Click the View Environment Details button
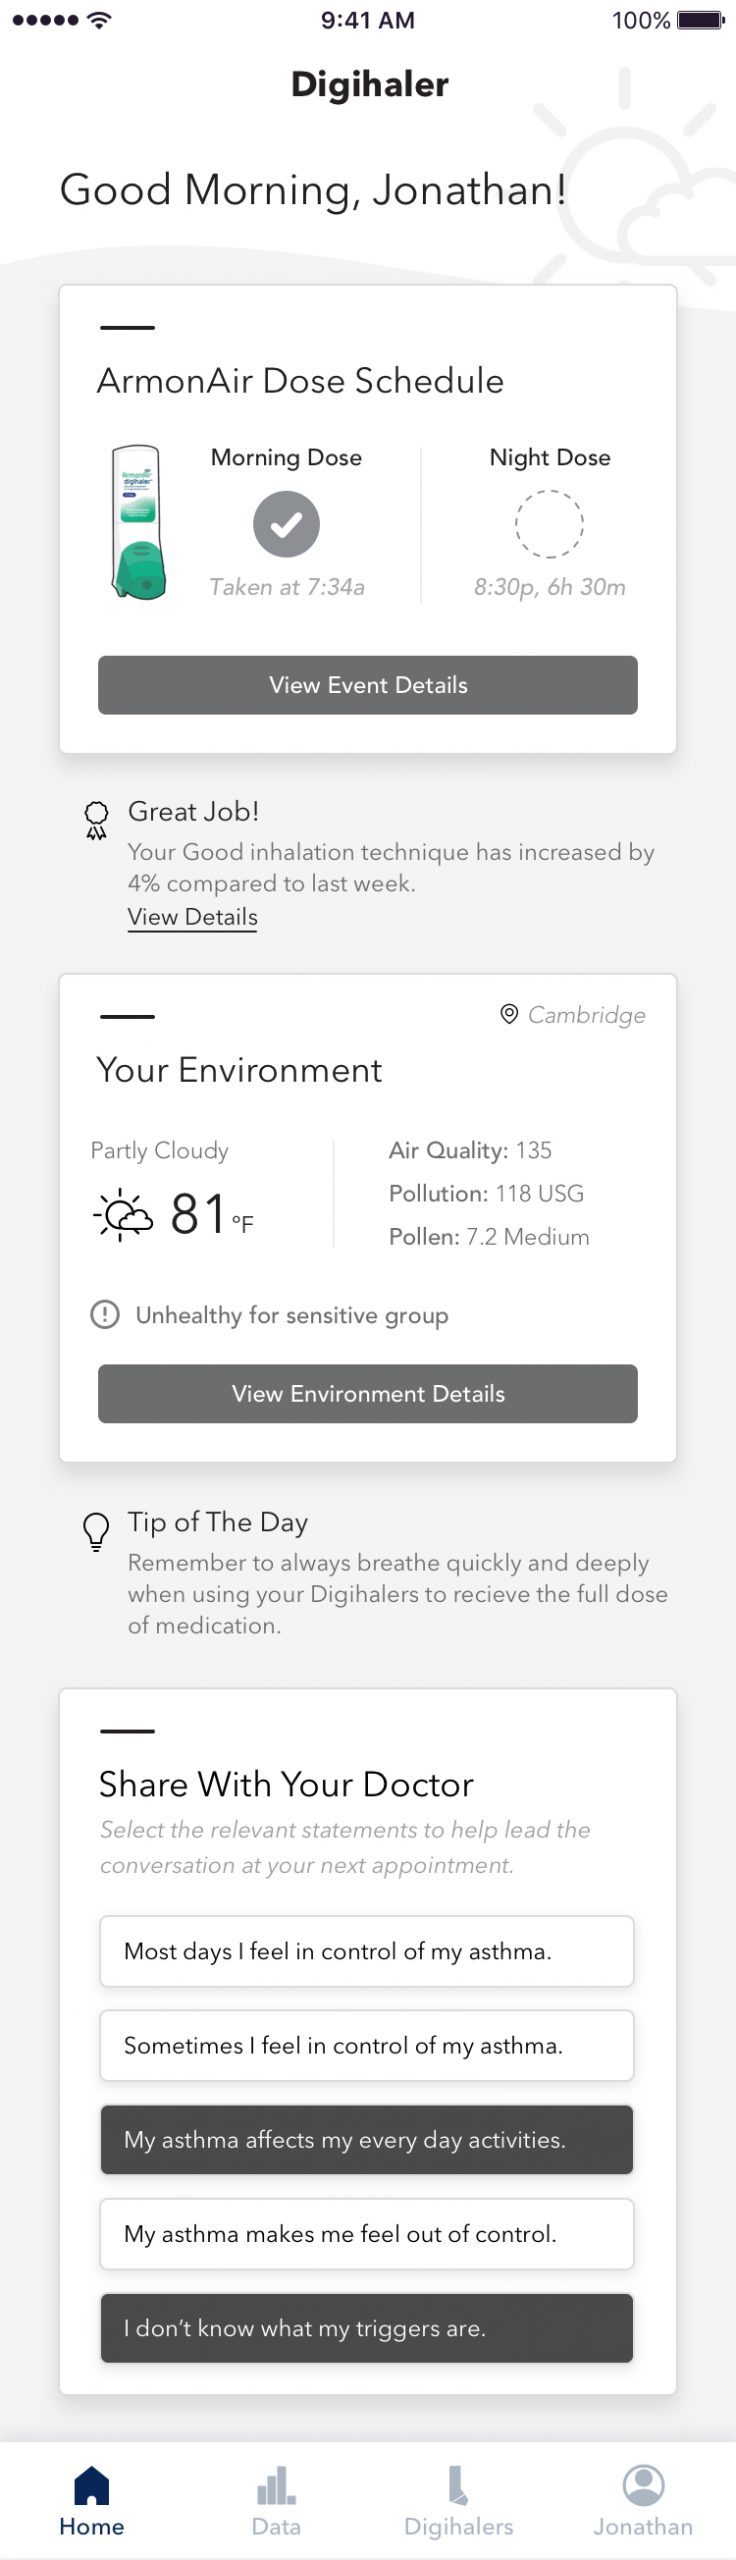Viewport: 736px width, 2560px height. click(x=368, y=1393)
